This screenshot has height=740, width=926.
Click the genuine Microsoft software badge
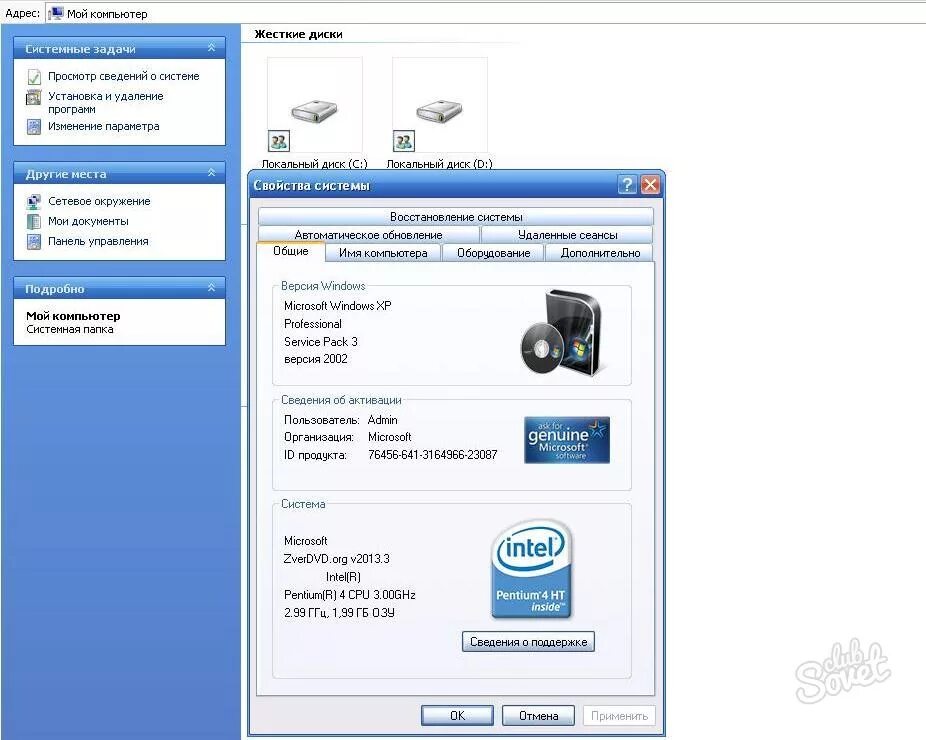[566, 440]
